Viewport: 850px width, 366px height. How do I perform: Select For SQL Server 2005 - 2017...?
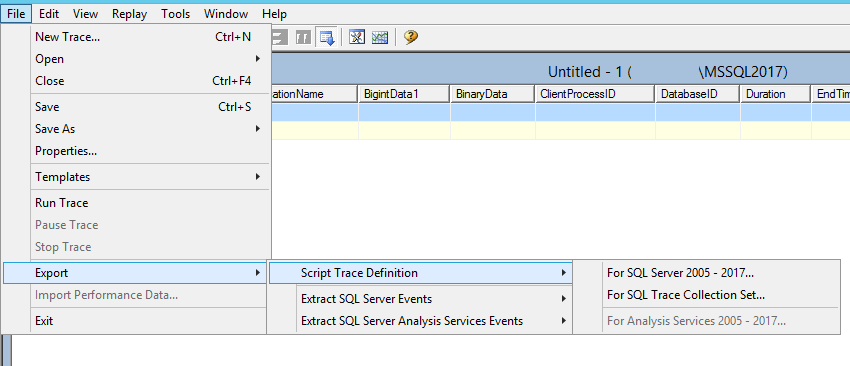pos(706,273)
